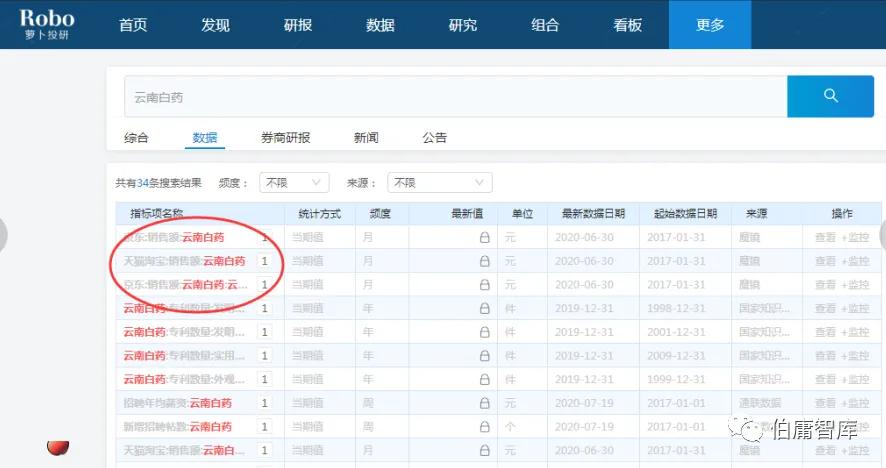Click the "1" count box in the 新增招聘帖数 row

(x=264, y=427)
